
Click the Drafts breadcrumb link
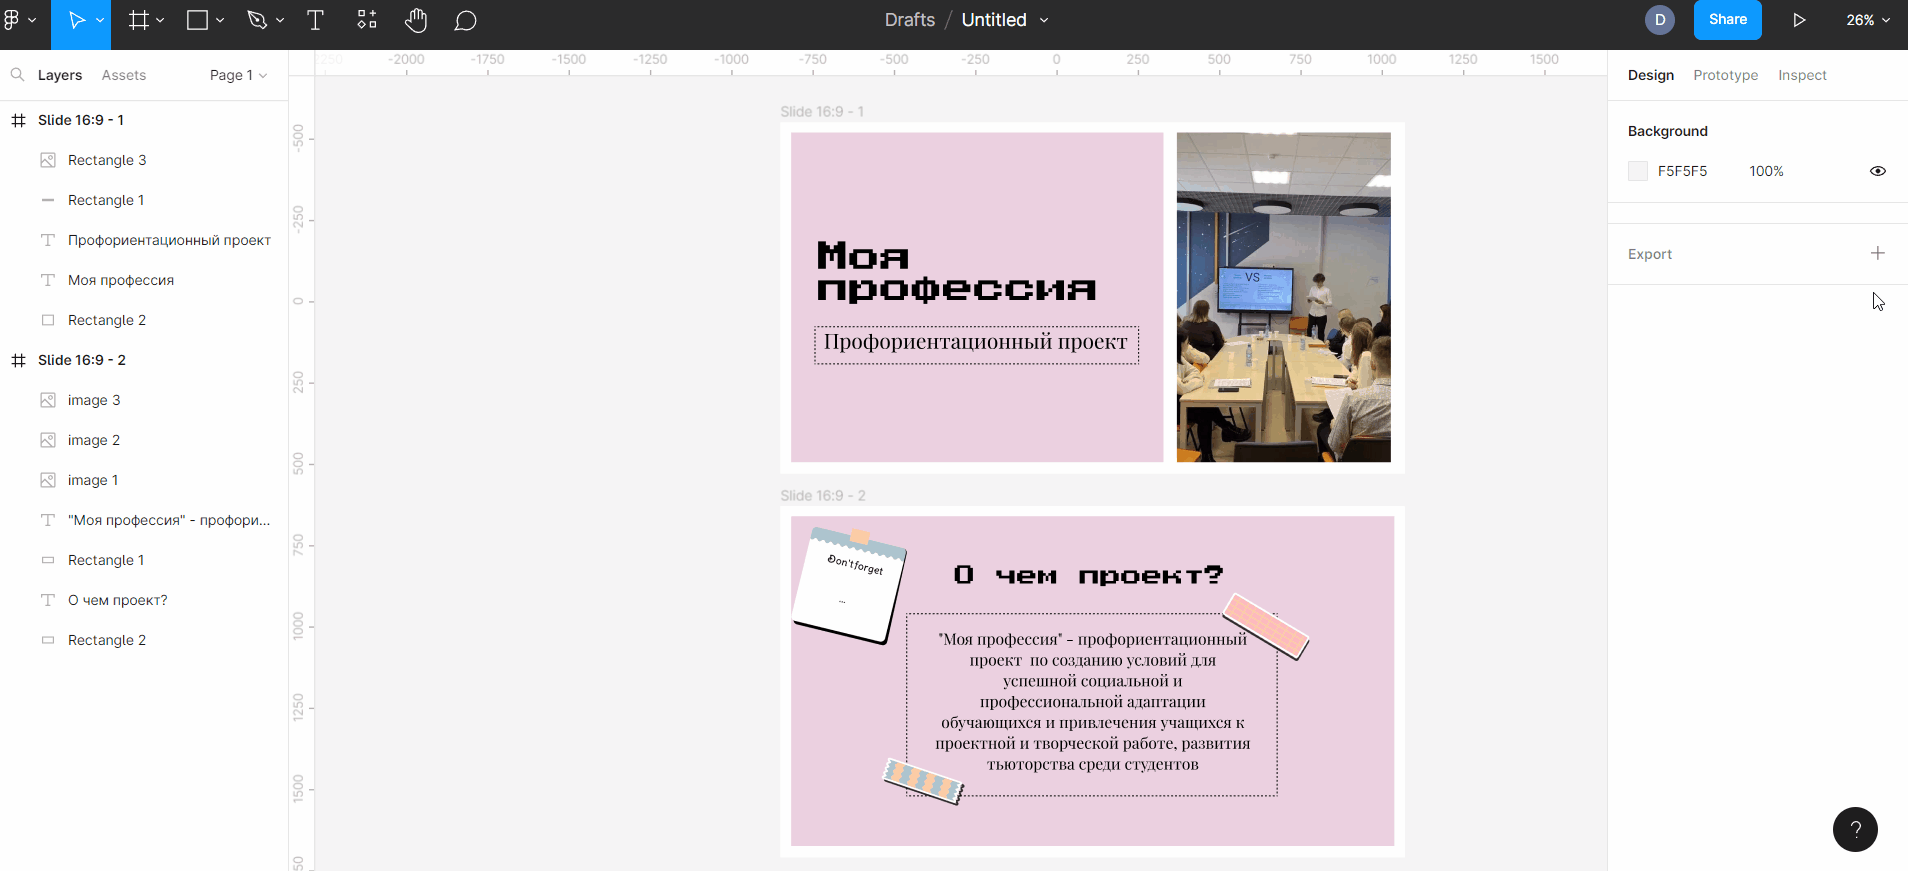click(x=910, y=20)
